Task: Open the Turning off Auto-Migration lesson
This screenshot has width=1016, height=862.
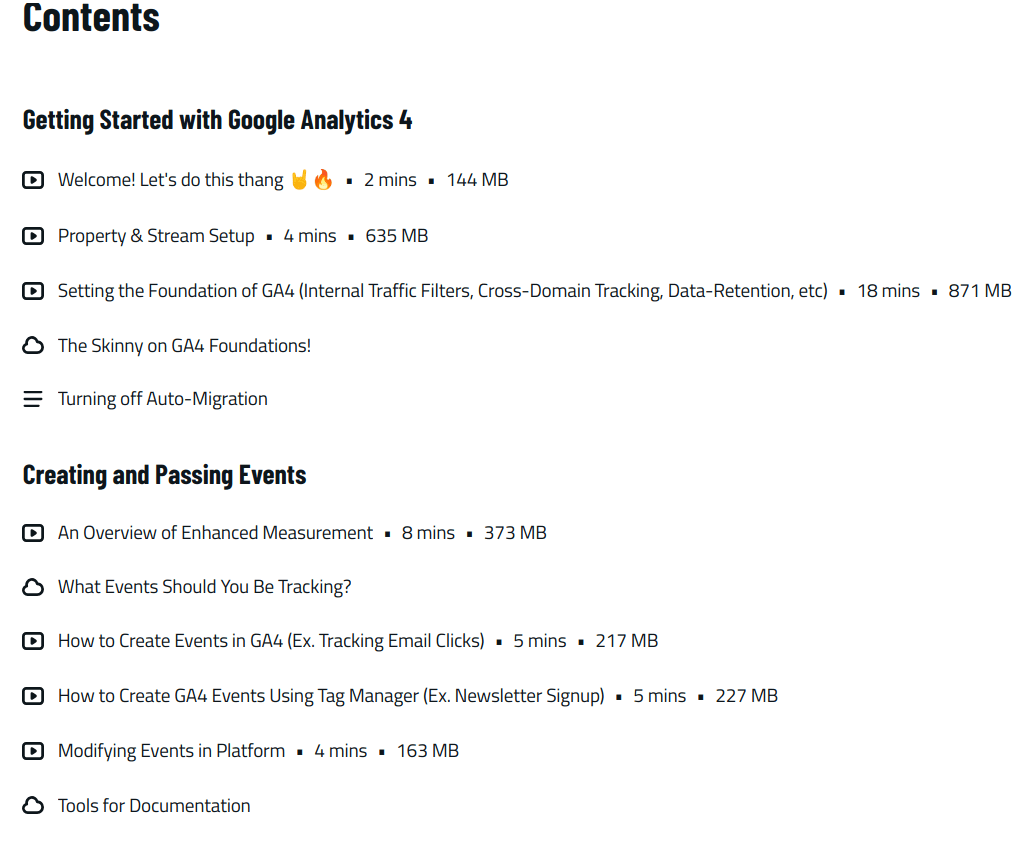Action: [163, 398]
